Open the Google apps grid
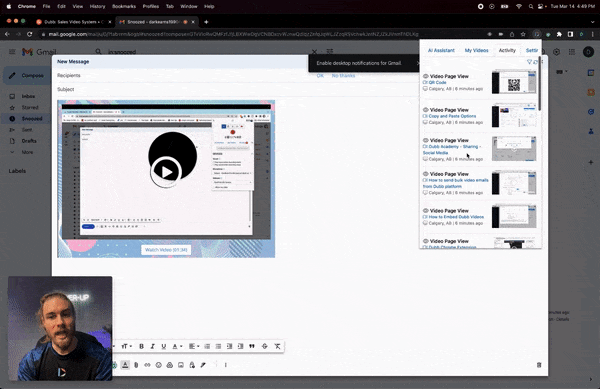The width and height of the screenshot is (600, 389). 572,52
